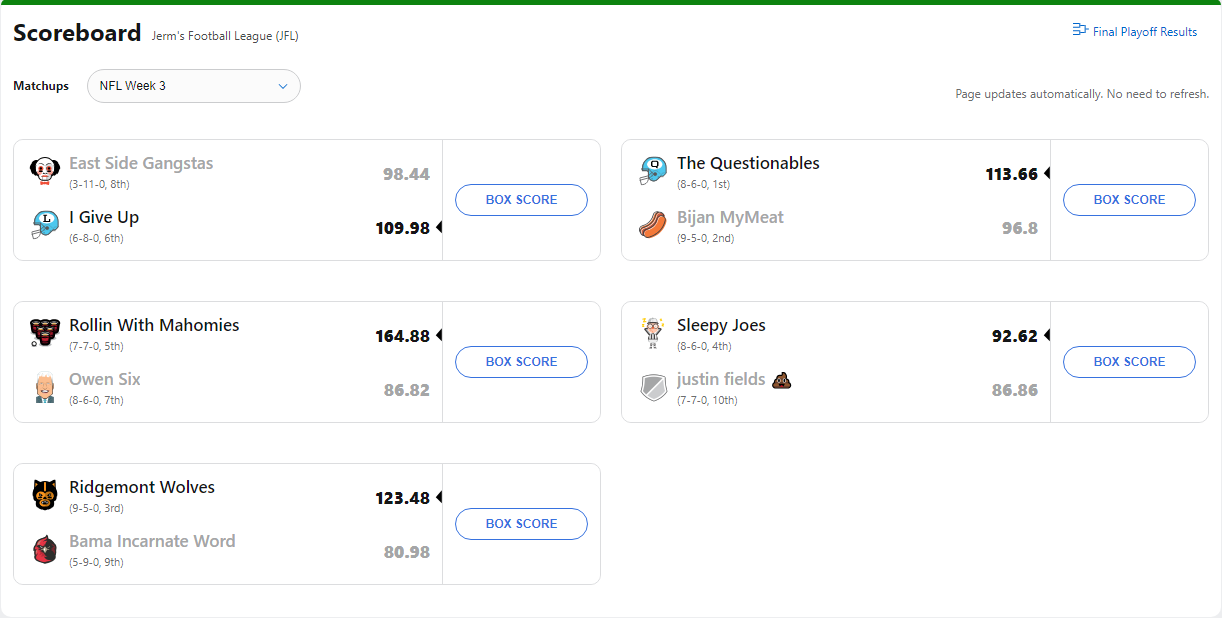Click Bama Incarnate Word cardinal avatar
This screenshot has height=618, width=1222.
pos(44,549)
